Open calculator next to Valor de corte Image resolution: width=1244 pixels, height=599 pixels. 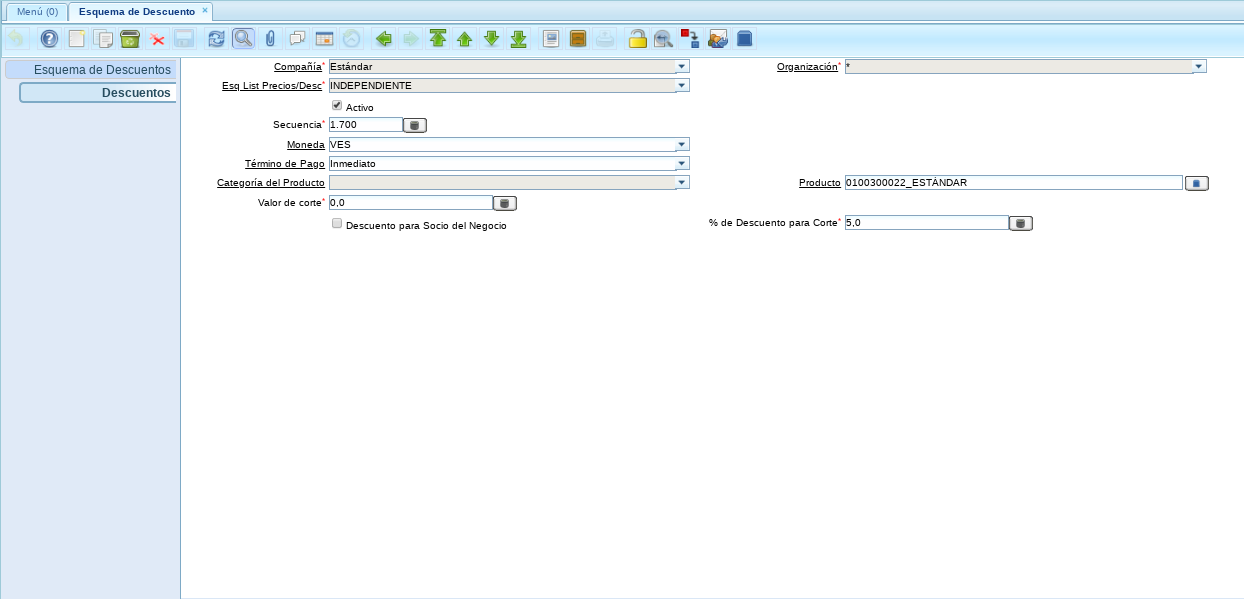505,203
